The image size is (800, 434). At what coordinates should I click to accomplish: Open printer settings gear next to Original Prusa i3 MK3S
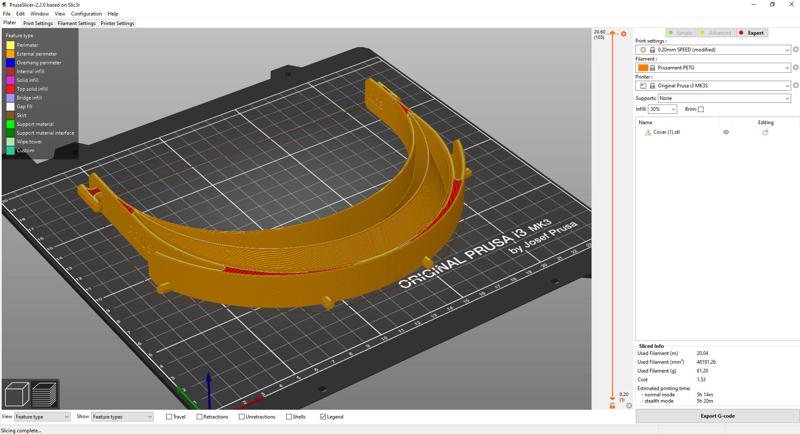coord(795,85)
